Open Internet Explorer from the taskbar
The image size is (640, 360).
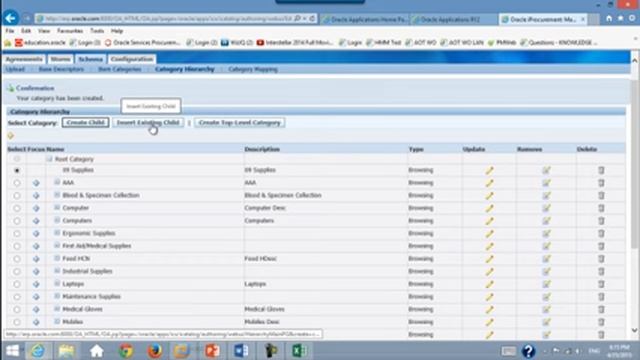click(38, 351)
